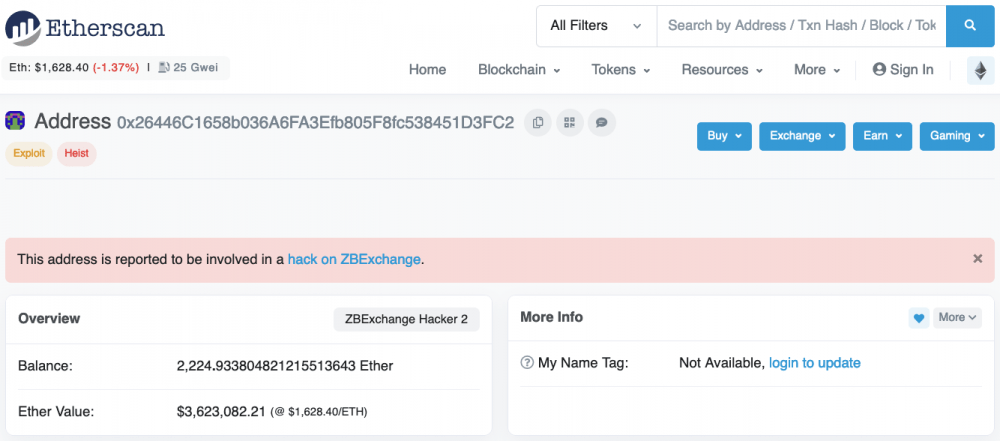Click the address blockie identicon

point(15,121)
